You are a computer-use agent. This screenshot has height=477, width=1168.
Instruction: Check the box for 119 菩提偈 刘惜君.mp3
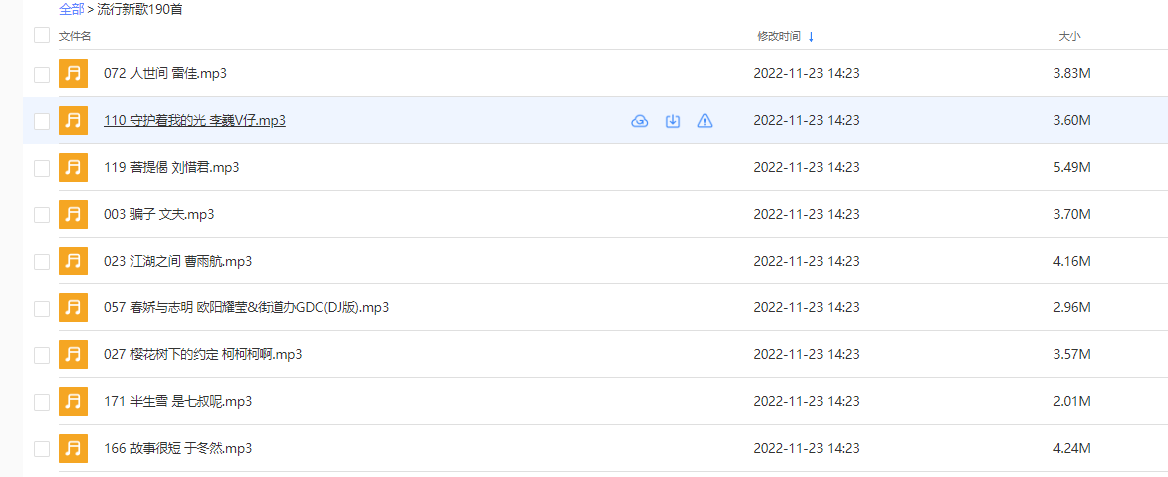[42, 168]
